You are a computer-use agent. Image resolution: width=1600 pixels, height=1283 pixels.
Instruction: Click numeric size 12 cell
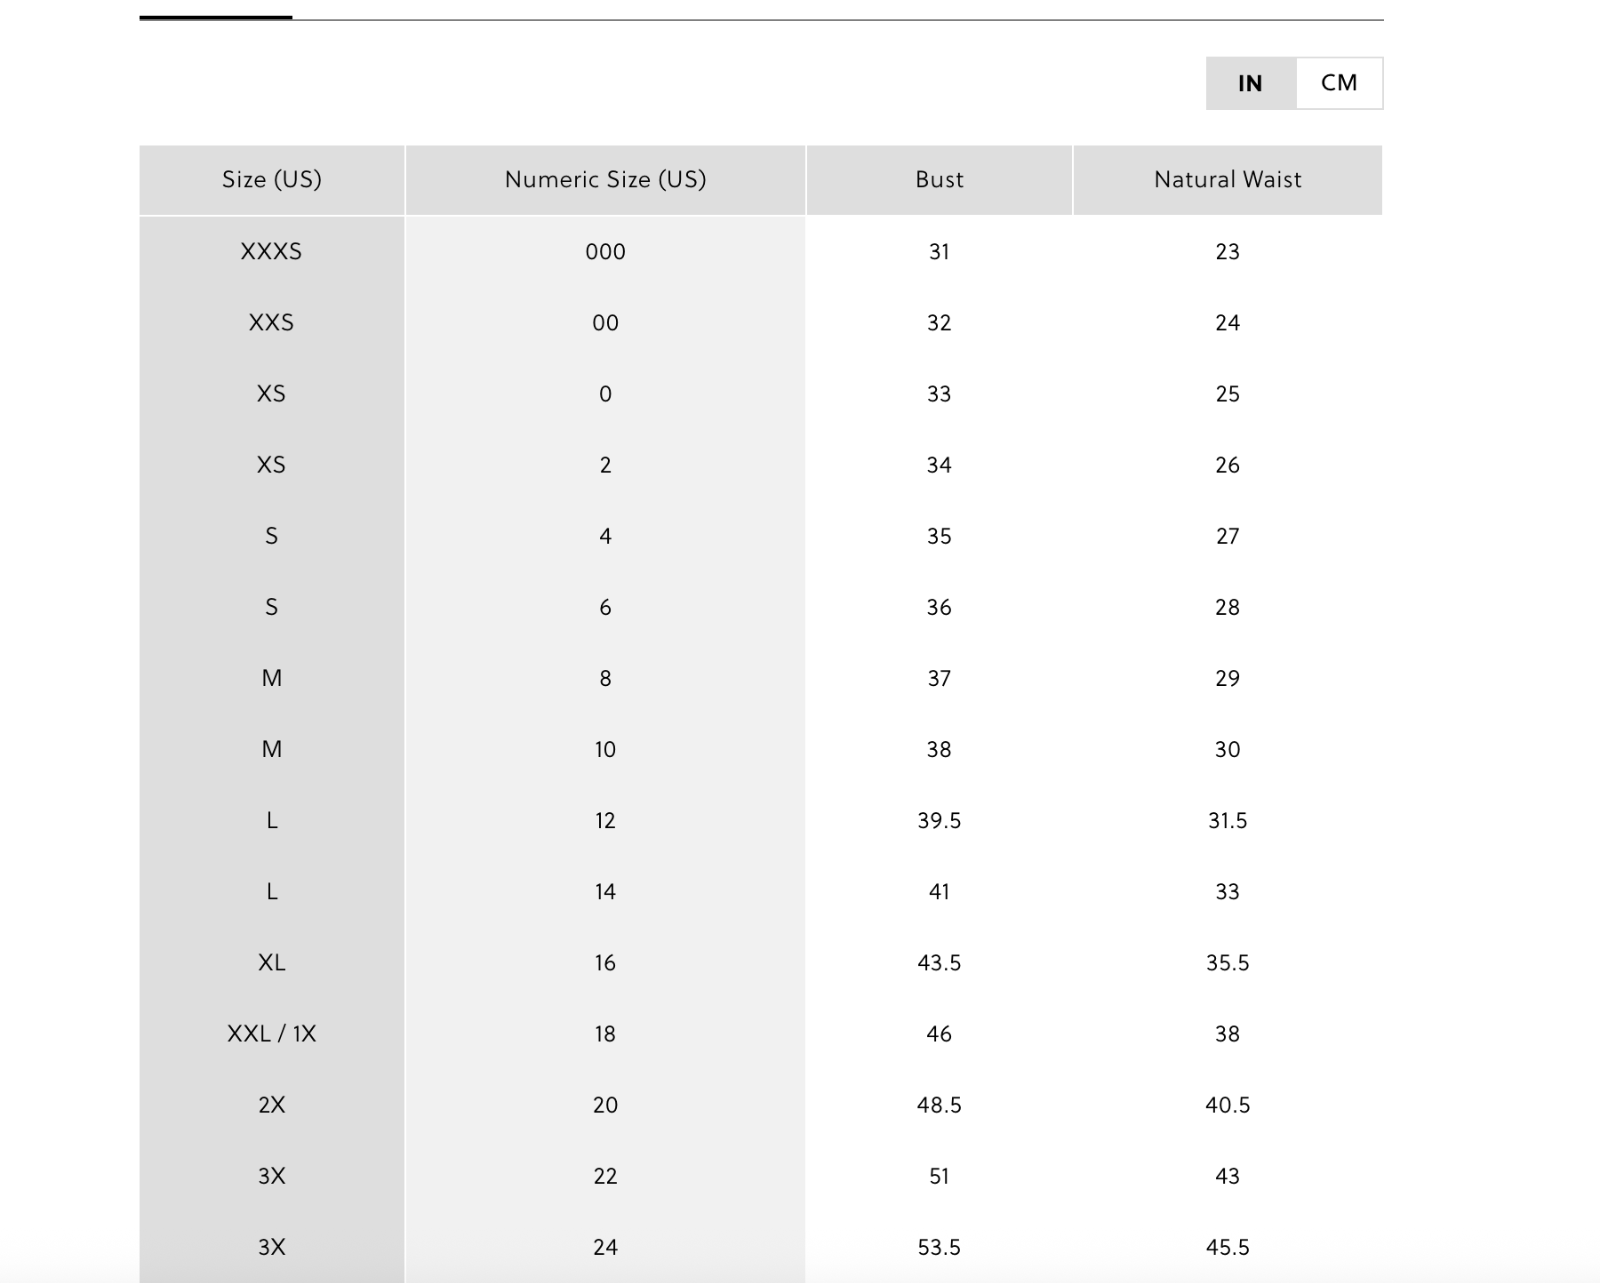pyautogui.click(x=605, y=821)
